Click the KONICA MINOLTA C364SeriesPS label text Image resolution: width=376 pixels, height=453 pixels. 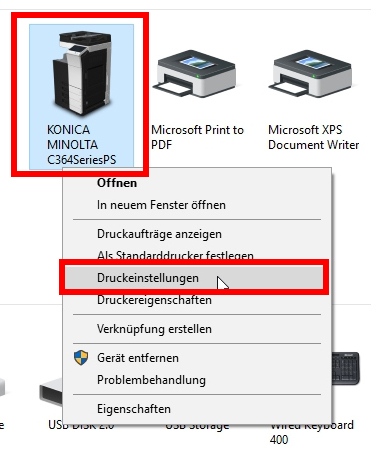point(81,145)
